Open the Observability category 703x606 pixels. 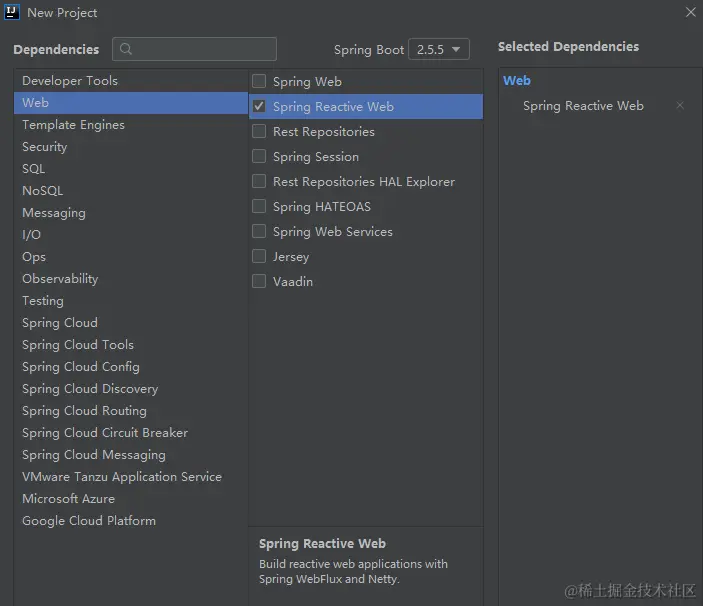tap(131, 278)
